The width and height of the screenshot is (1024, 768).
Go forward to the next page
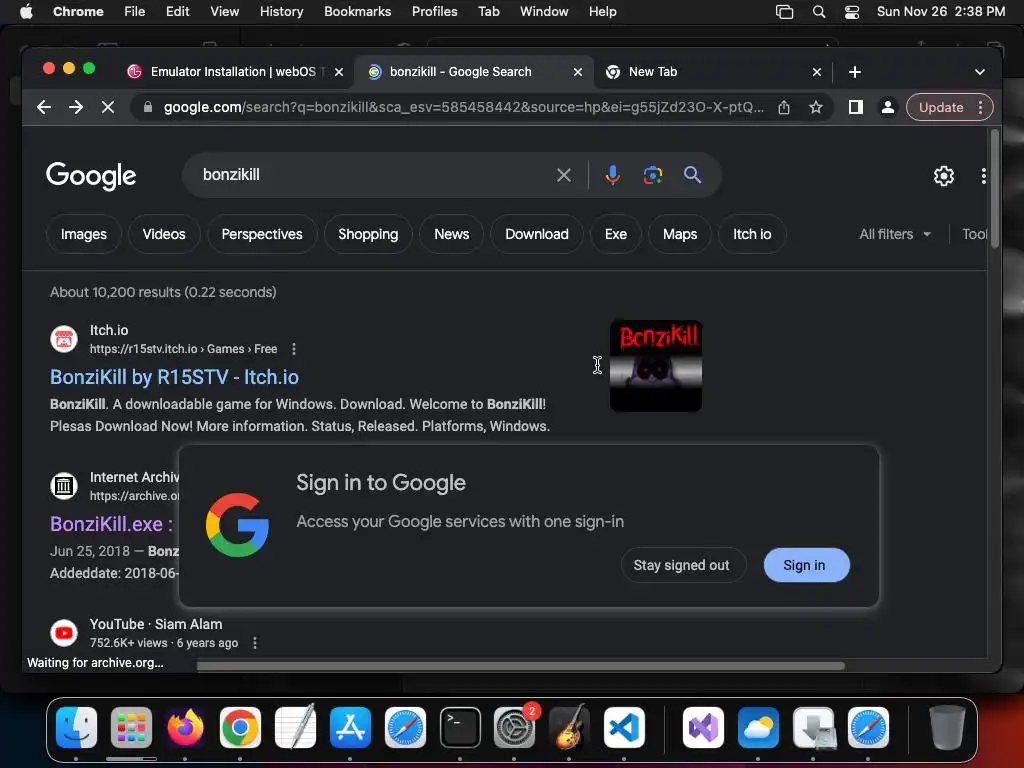tap(76, 107)
